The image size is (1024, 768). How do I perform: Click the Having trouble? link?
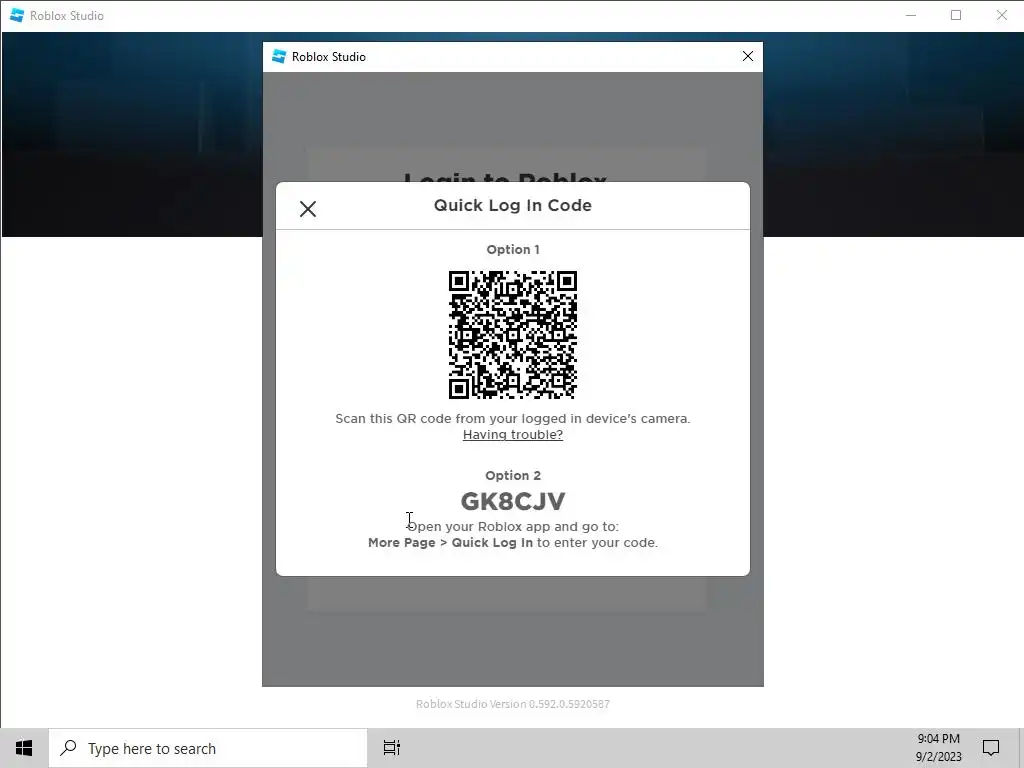(513, 435)
